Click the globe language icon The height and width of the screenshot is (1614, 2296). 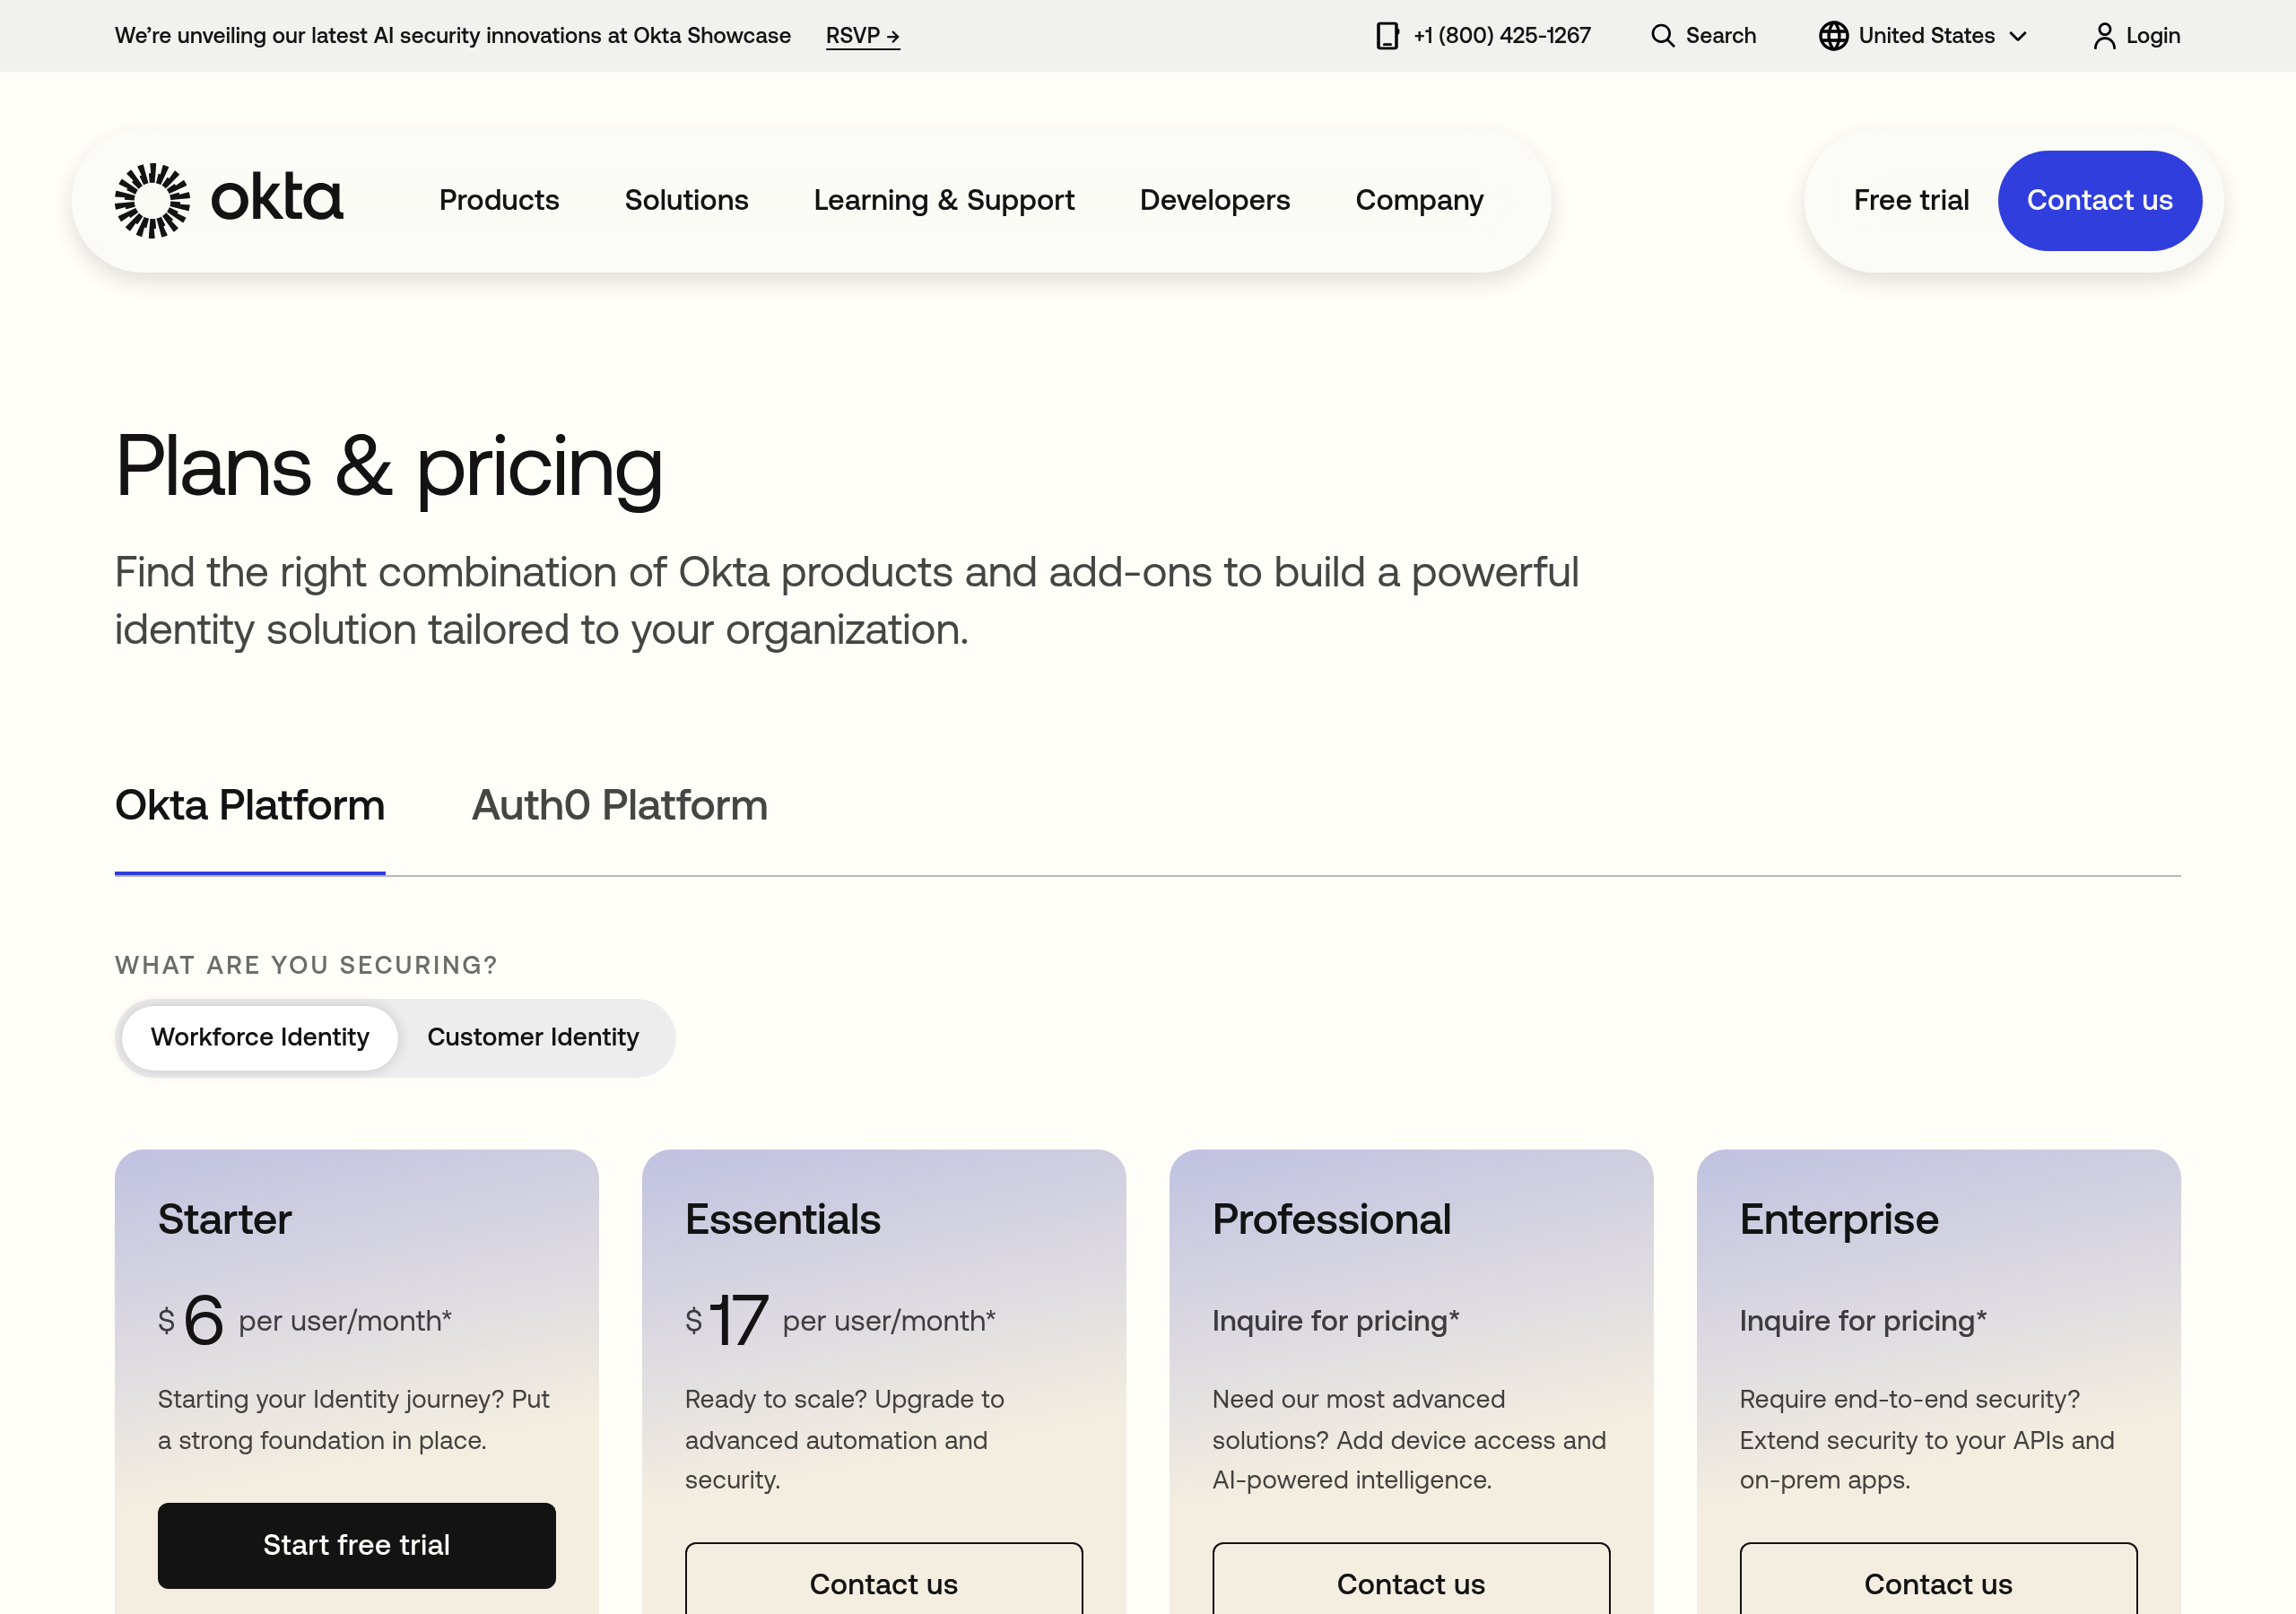(x=1833, y=35)
